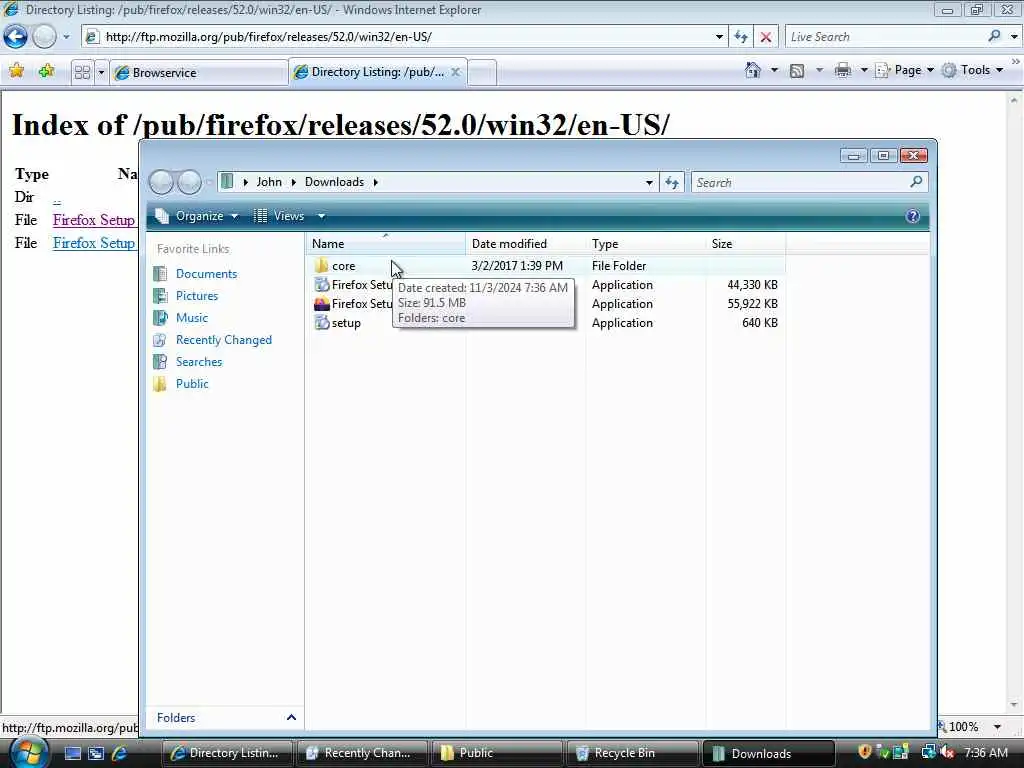Open the IE zoom level dropdown
Screen dimensions: 1024x768
tap(997, 727)
